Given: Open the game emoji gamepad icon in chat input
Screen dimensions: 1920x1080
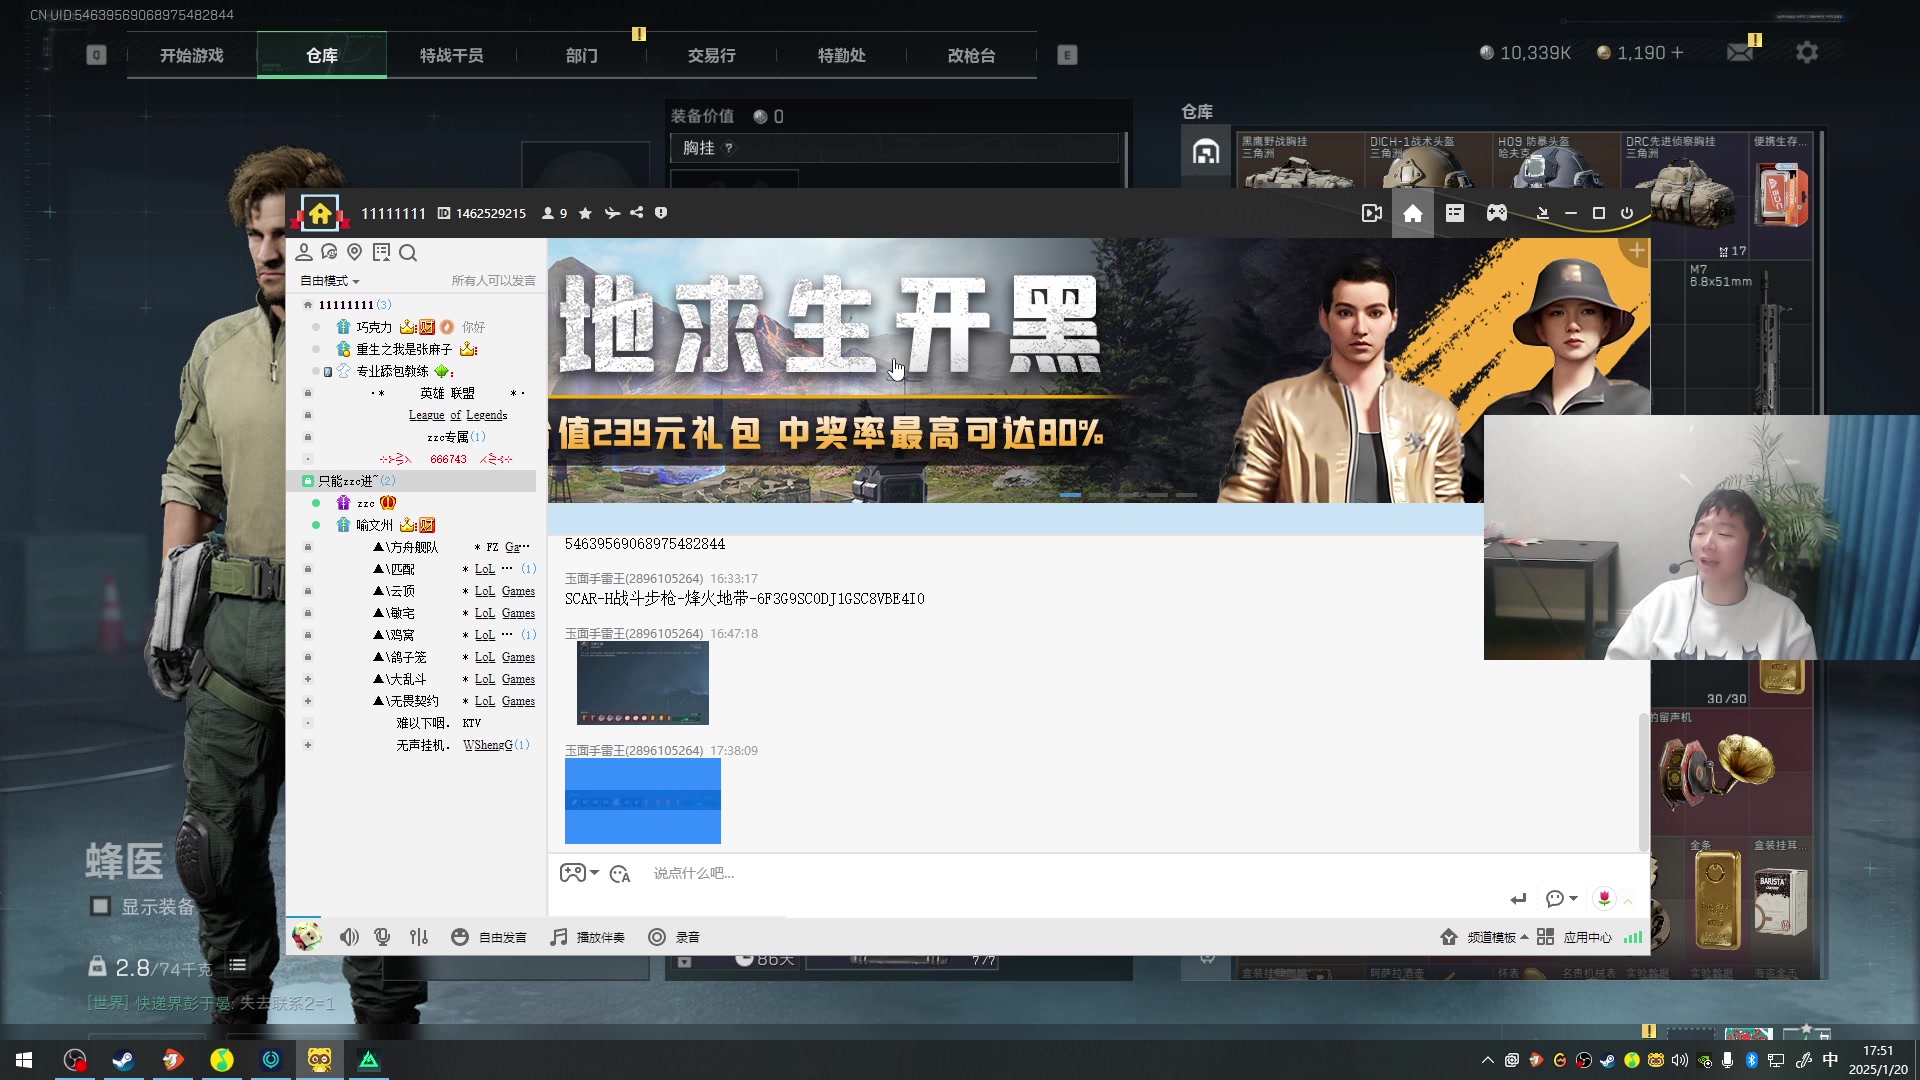Looking at the screenshot, I should click(x=573, y=873).
